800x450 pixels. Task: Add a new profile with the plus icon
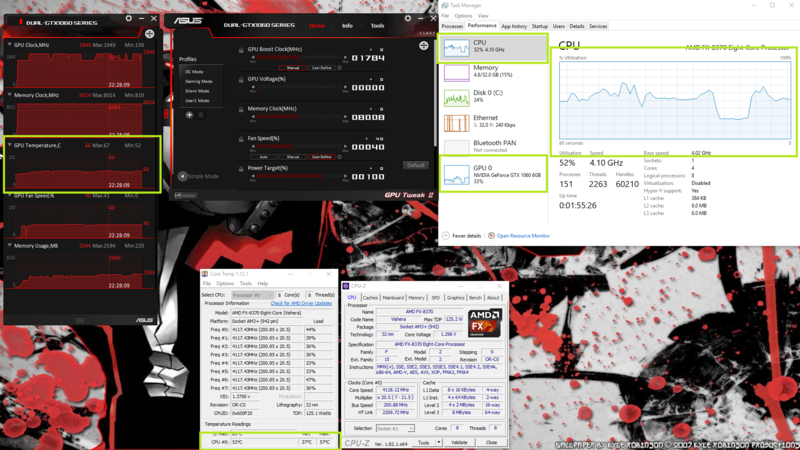189,115
